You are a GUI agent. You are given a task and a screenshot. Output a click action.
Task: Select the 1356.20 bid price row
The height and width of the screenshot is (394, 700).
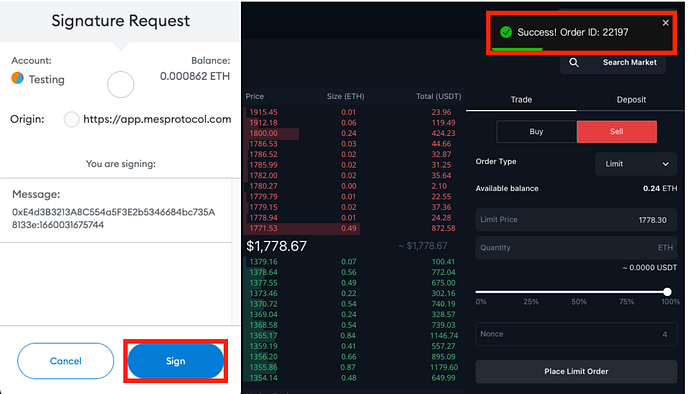[x=354, y=357]
